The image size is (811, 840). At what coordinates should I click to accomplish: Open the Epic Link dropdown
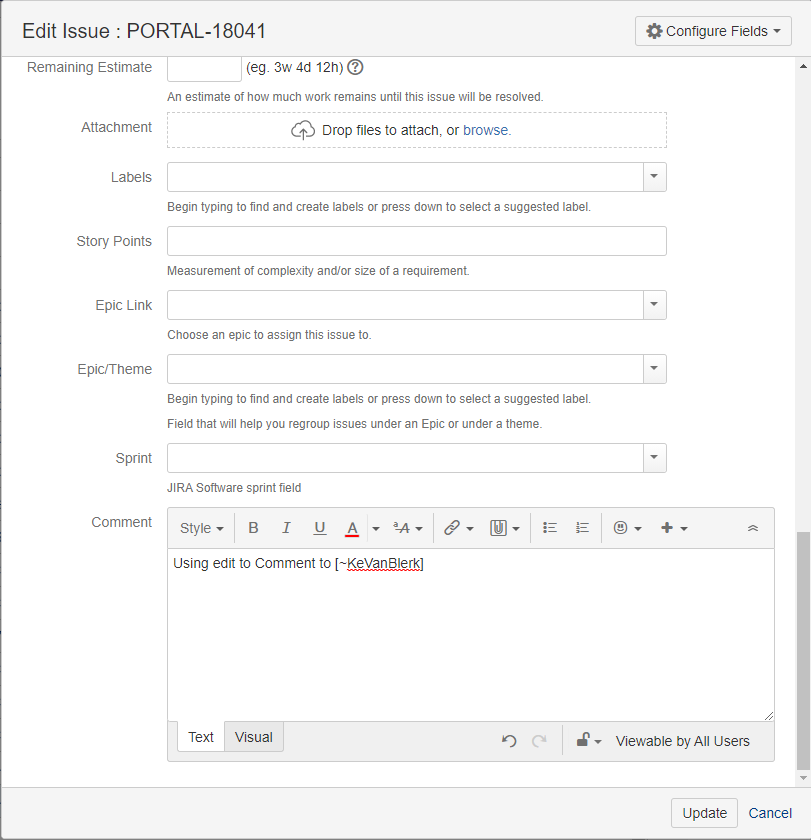coord(654,305)
